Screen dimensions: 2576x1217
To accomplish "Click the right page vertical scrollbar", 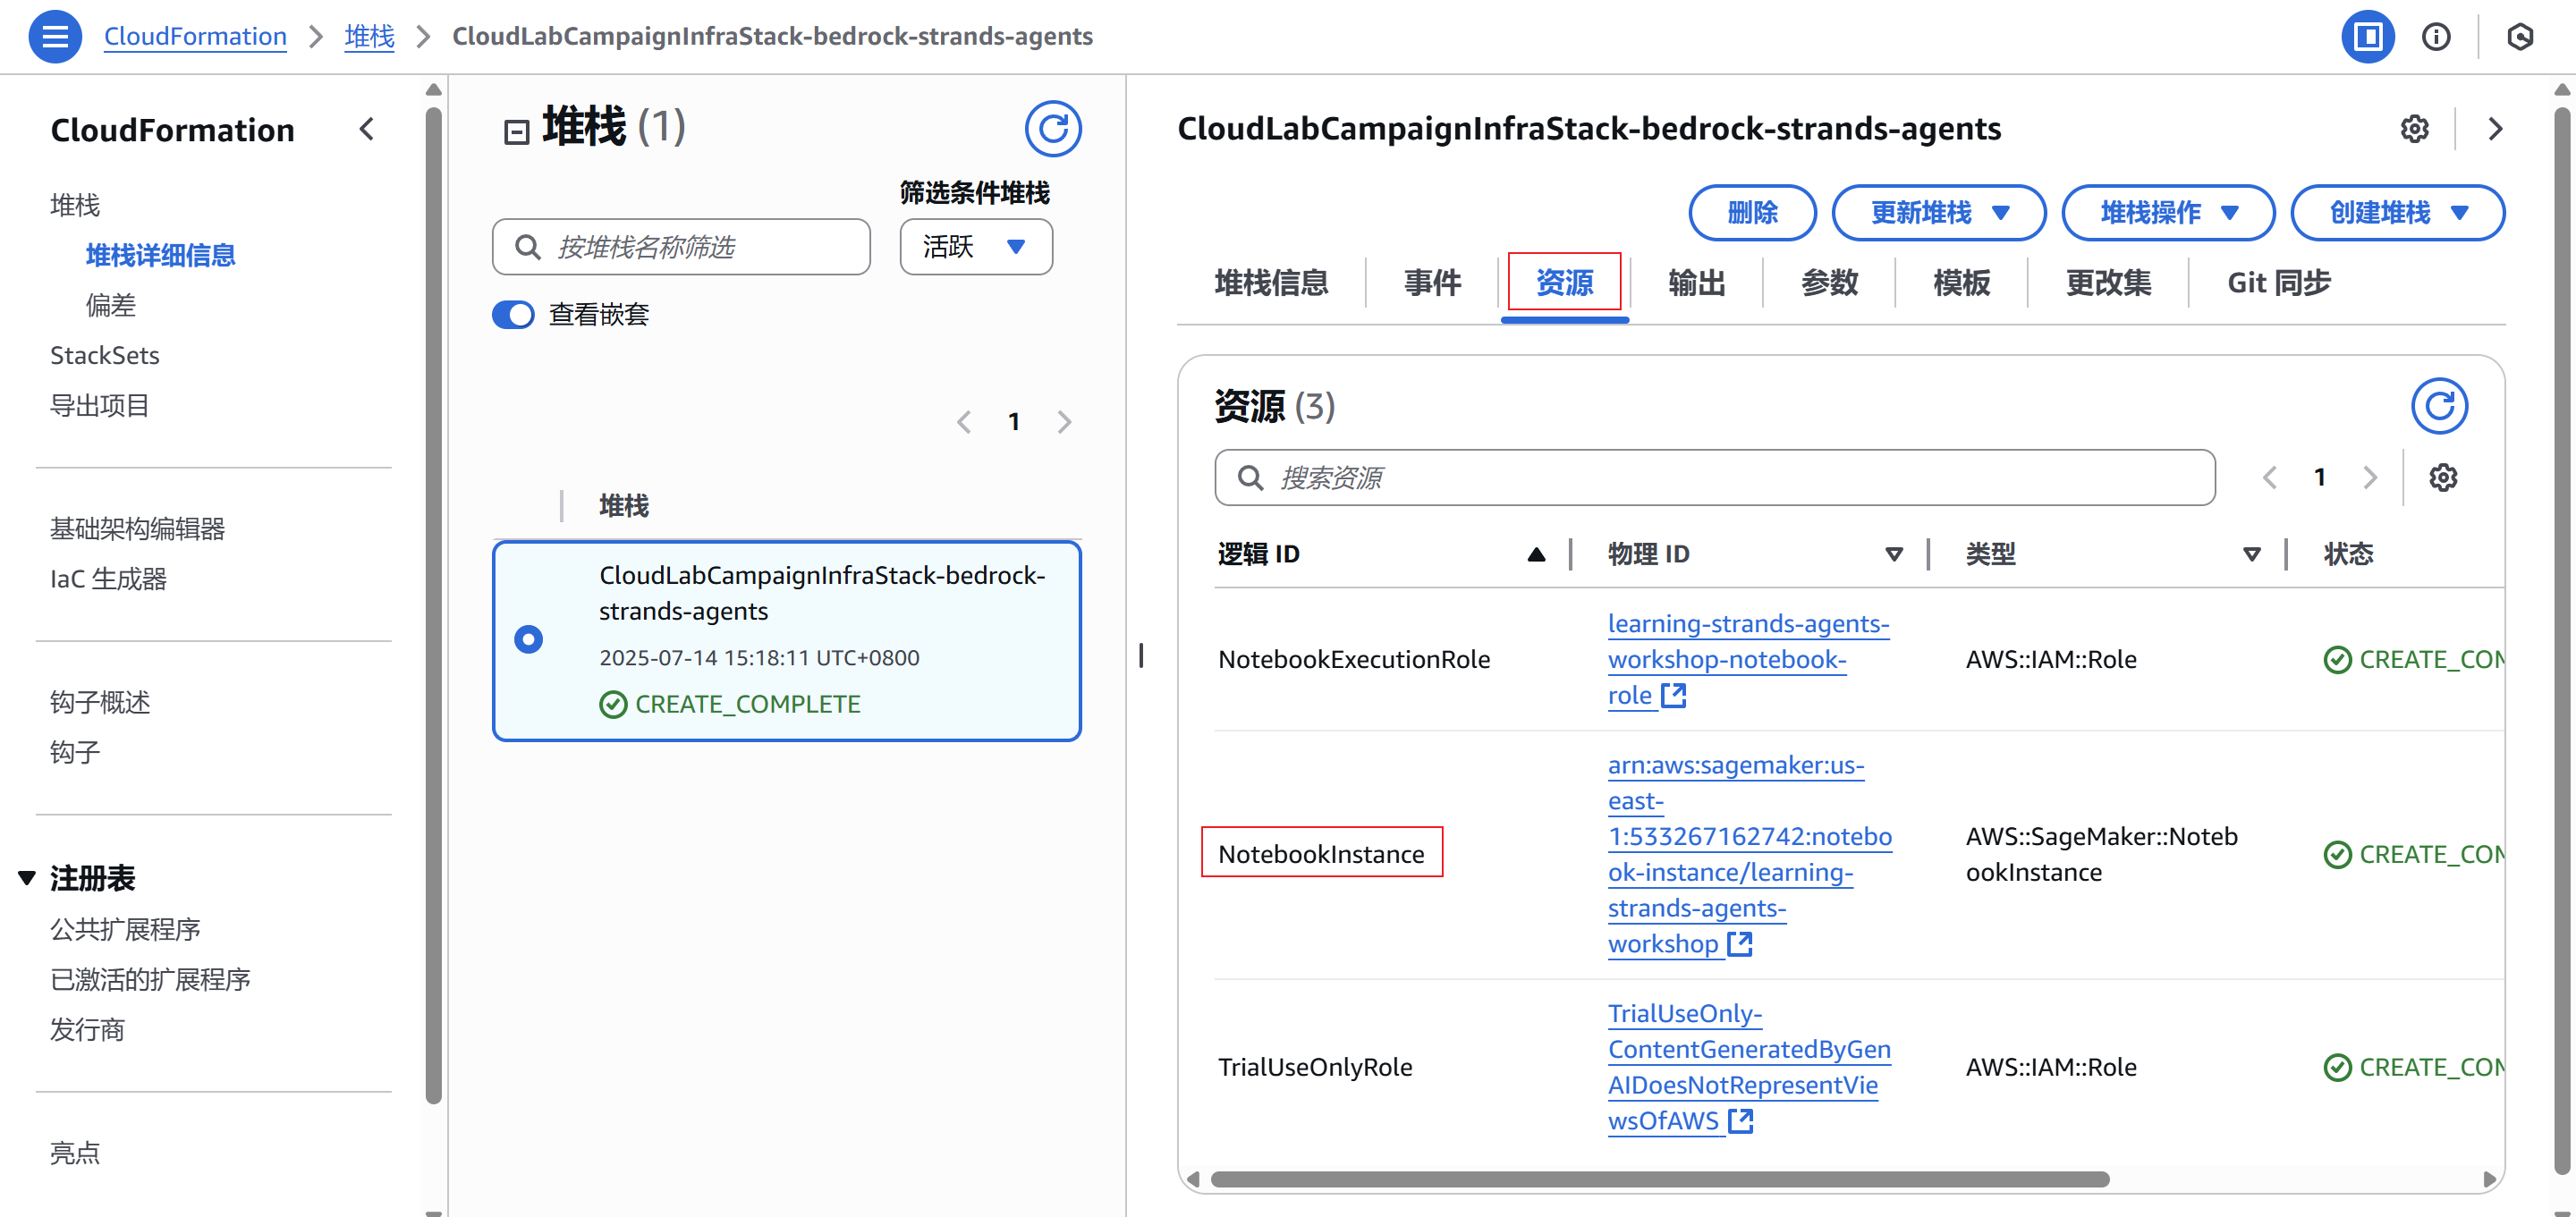I will click(x=2561, y=640).
